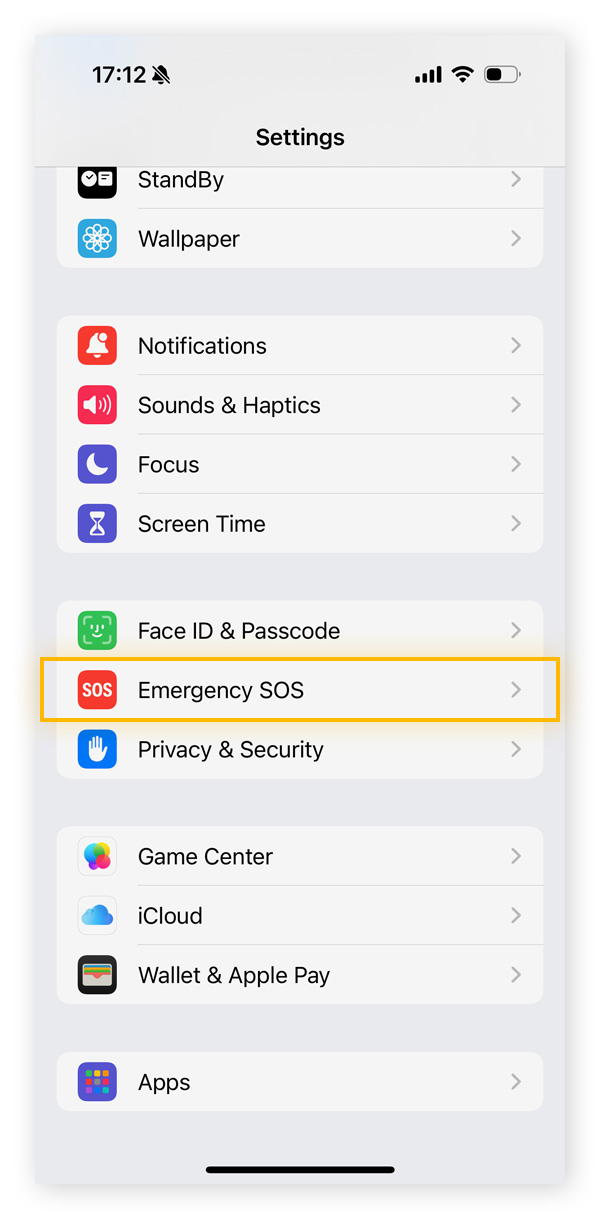Viewport: 600px width, 1219px height.
Task: Expand Wallet & Apple Pay via its chevron
Action: pos(516,975)
